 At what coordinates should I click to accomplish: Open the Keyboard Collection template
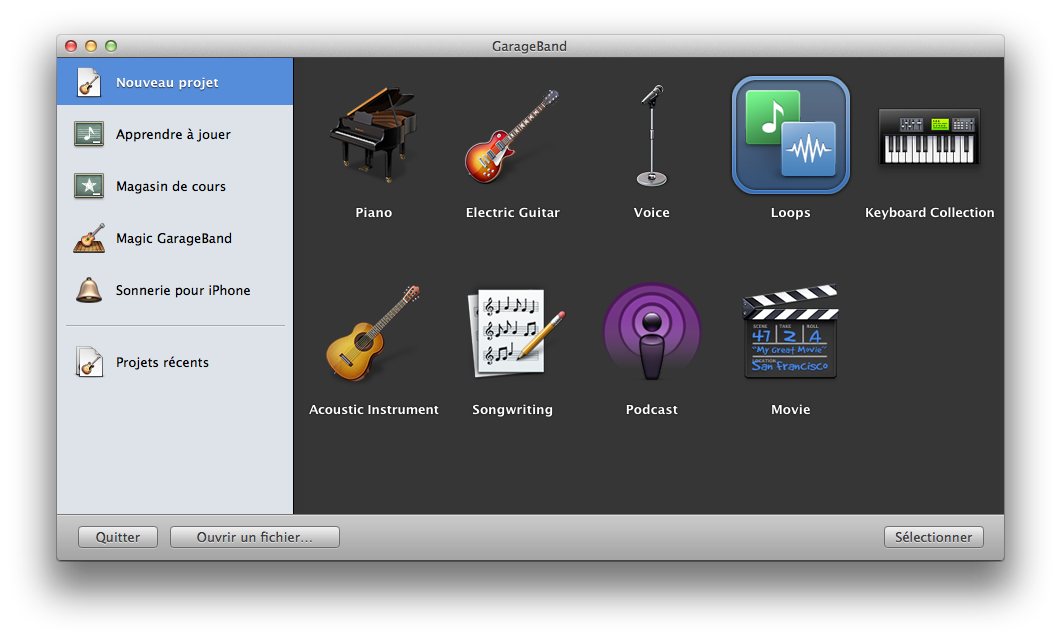pos(929,138)
